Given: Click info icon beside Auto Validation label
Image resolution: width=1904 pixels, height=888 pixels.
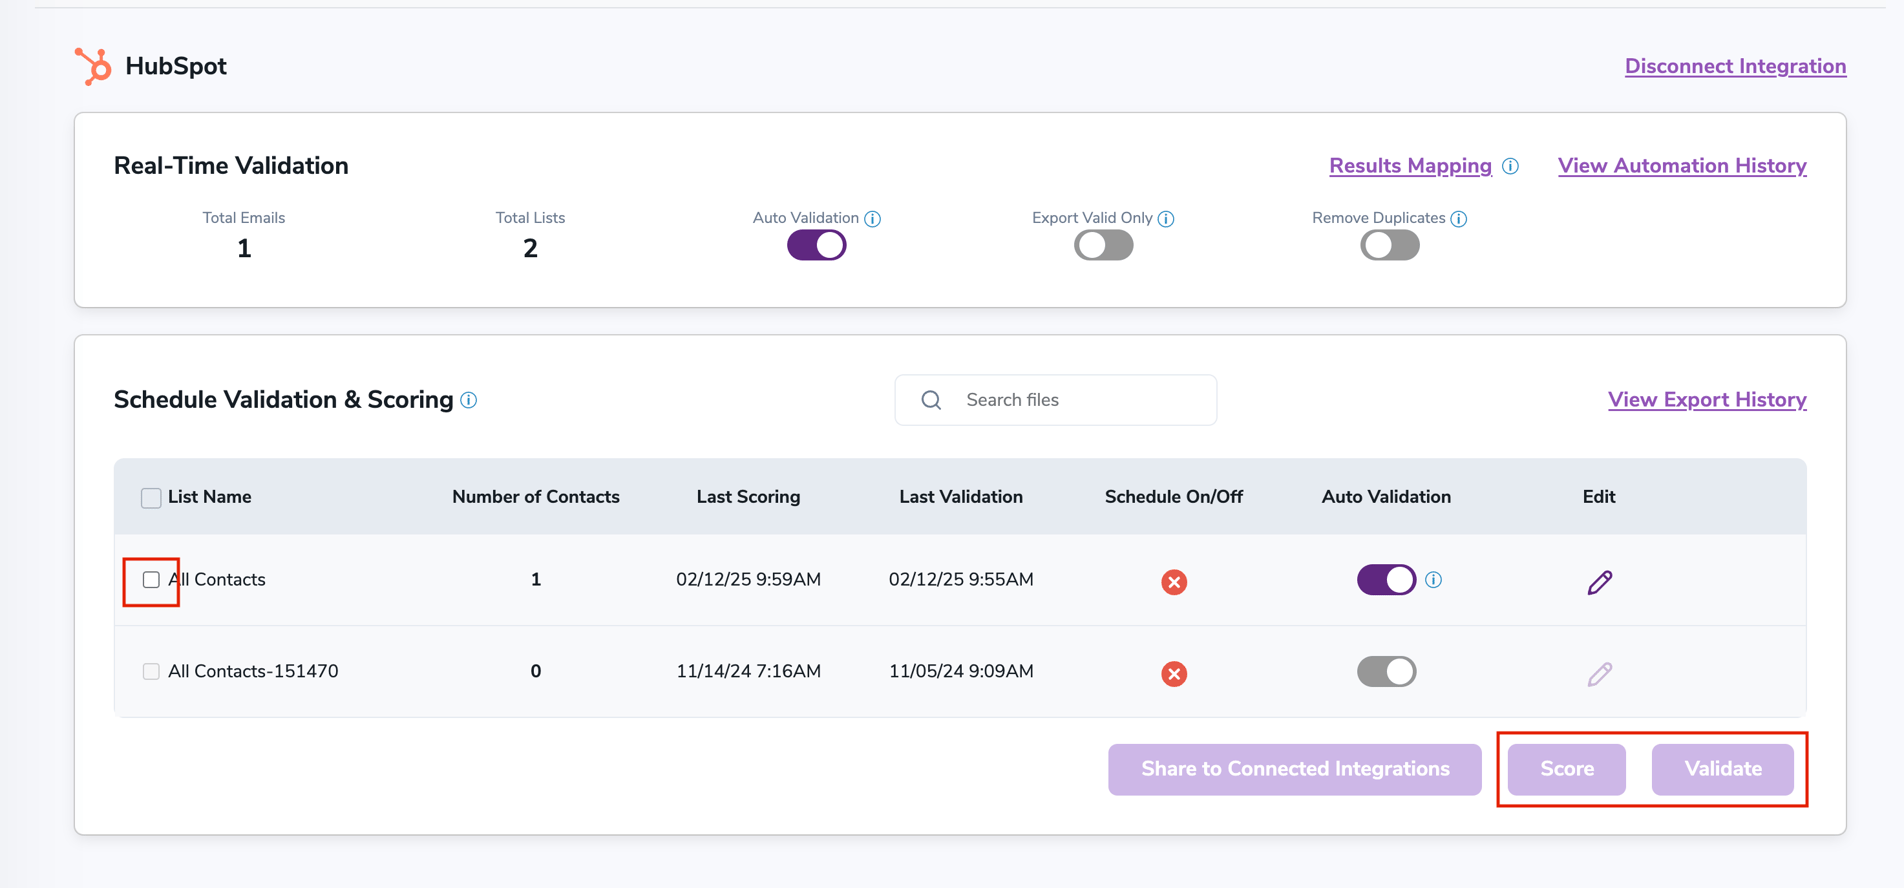Looking at the screenshot, I should tap(872, 219).
